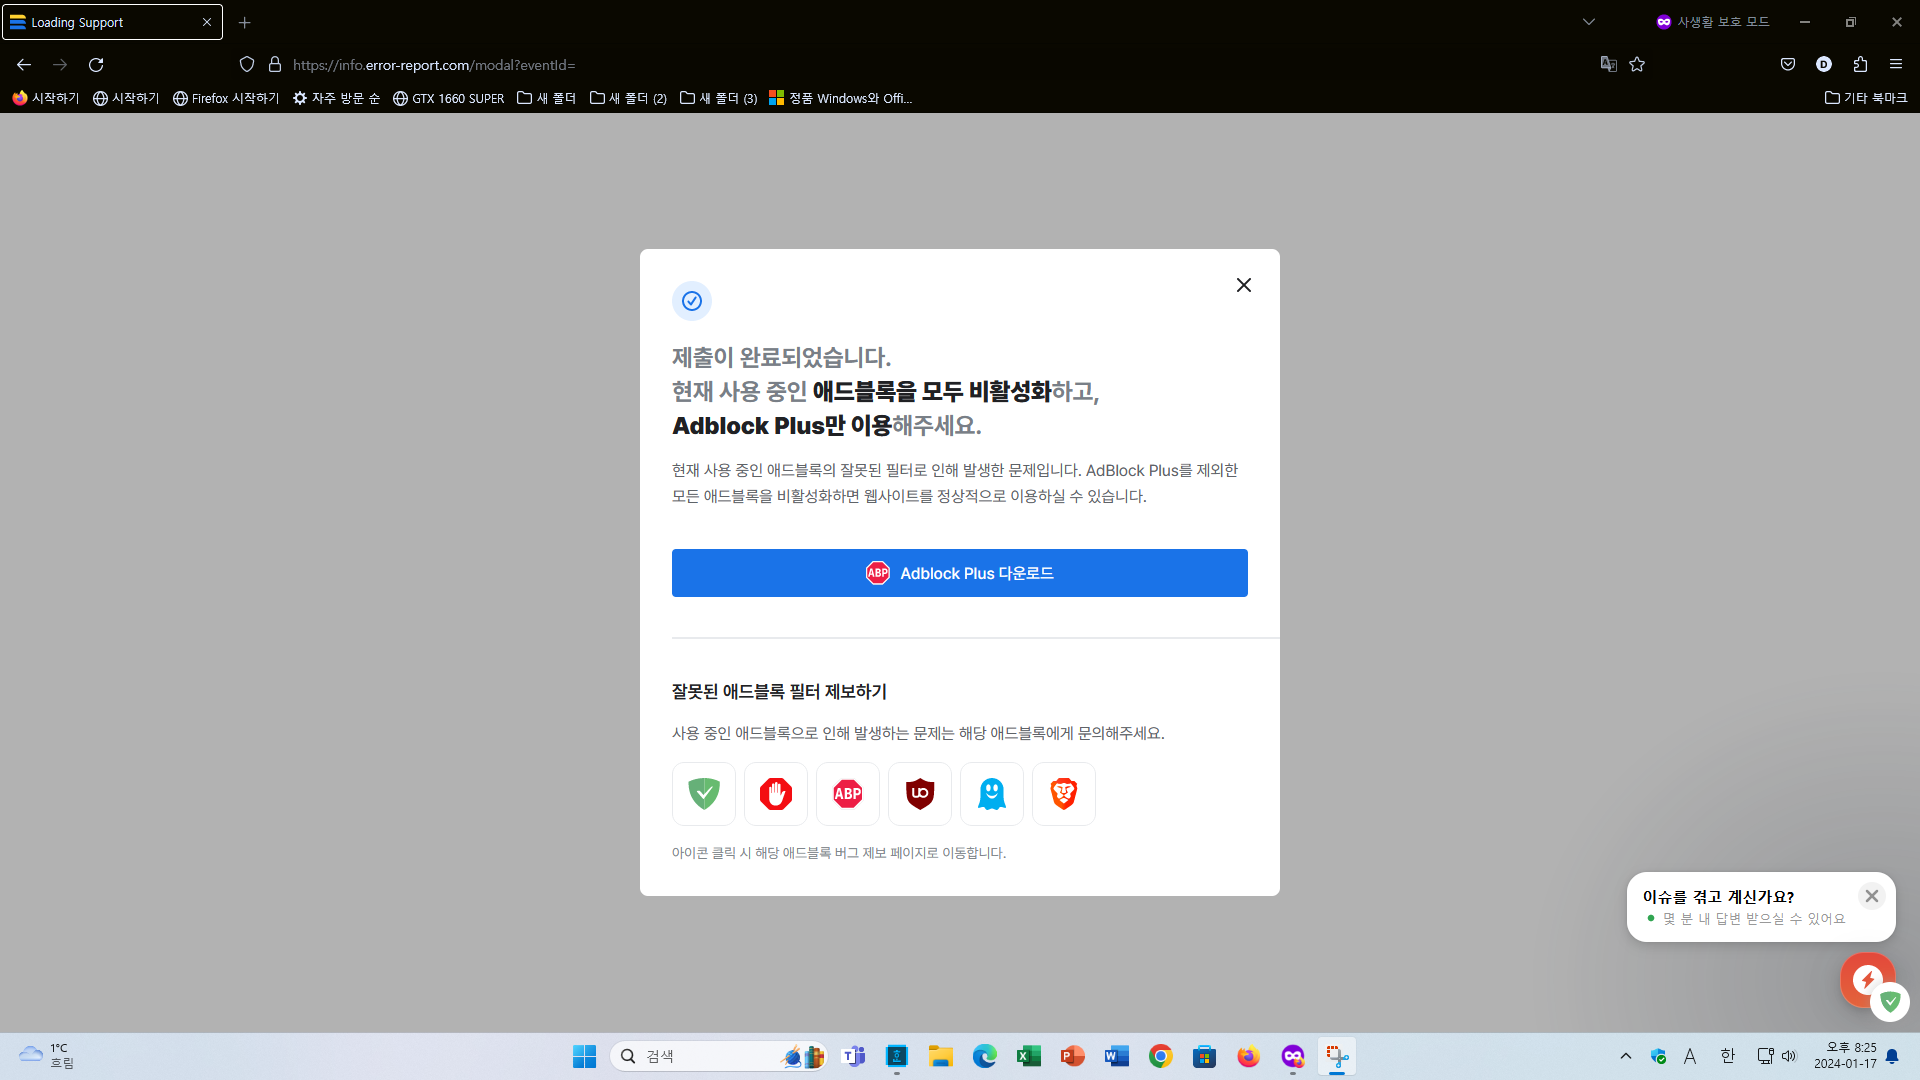Click the translate page icon in address bar
Viewport: 1920px width, 1080px height.
[1608, 64]
